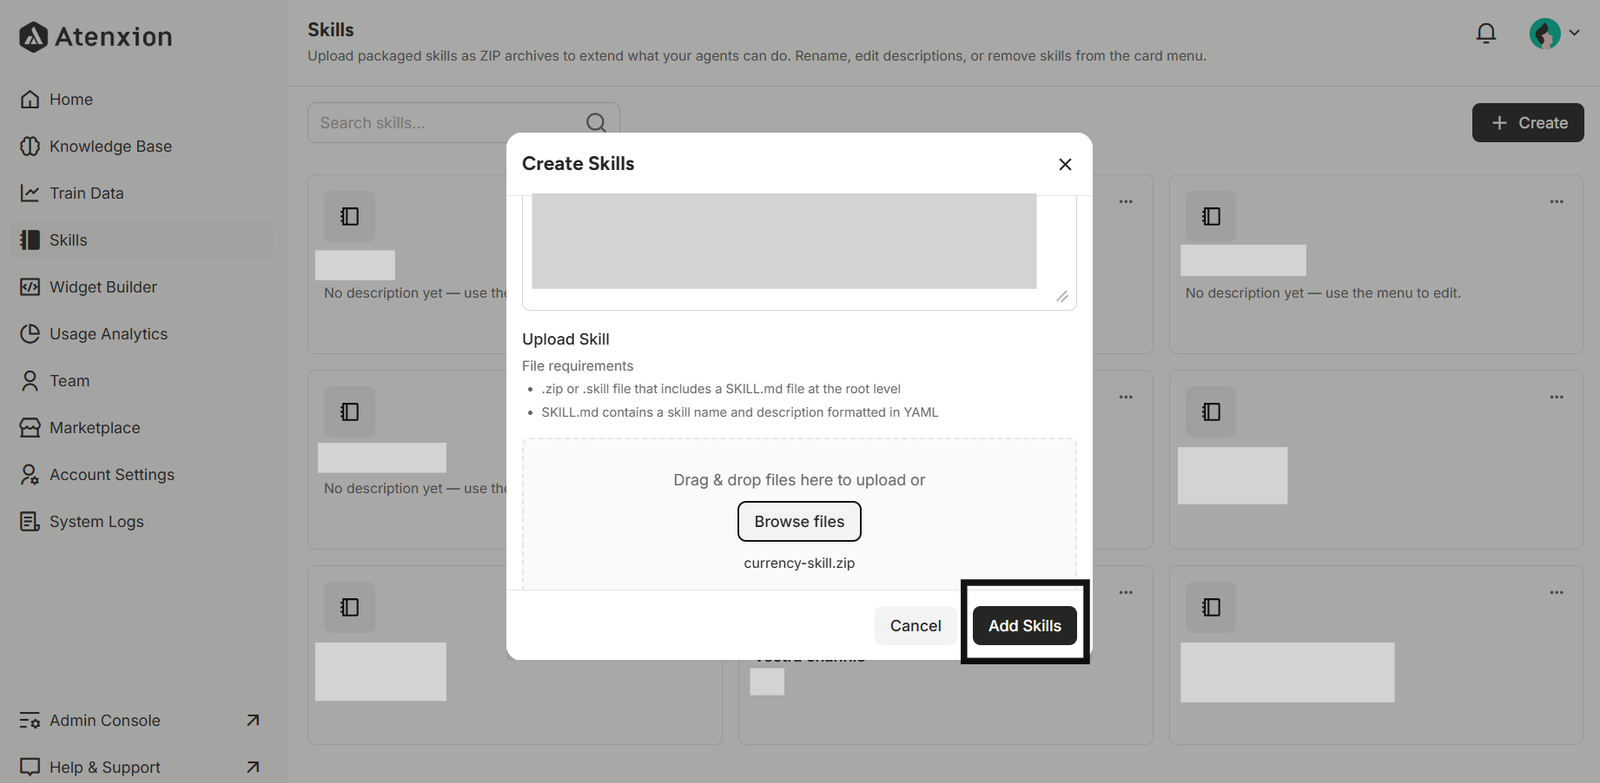Click the Atenxion logo
Image resolution: width=1600 pixels, height=783 pixels.
tap(95, 37)
